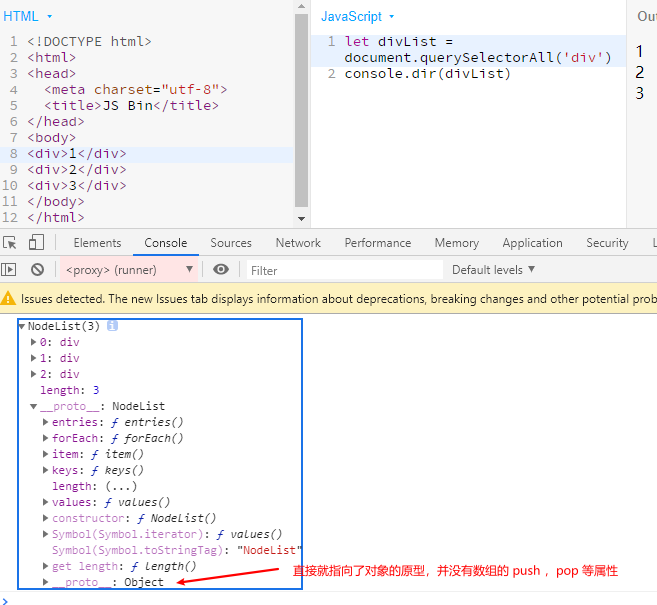Switch to the Console tab
Viewport: 657px width, 605px height.
coord(166,243)
